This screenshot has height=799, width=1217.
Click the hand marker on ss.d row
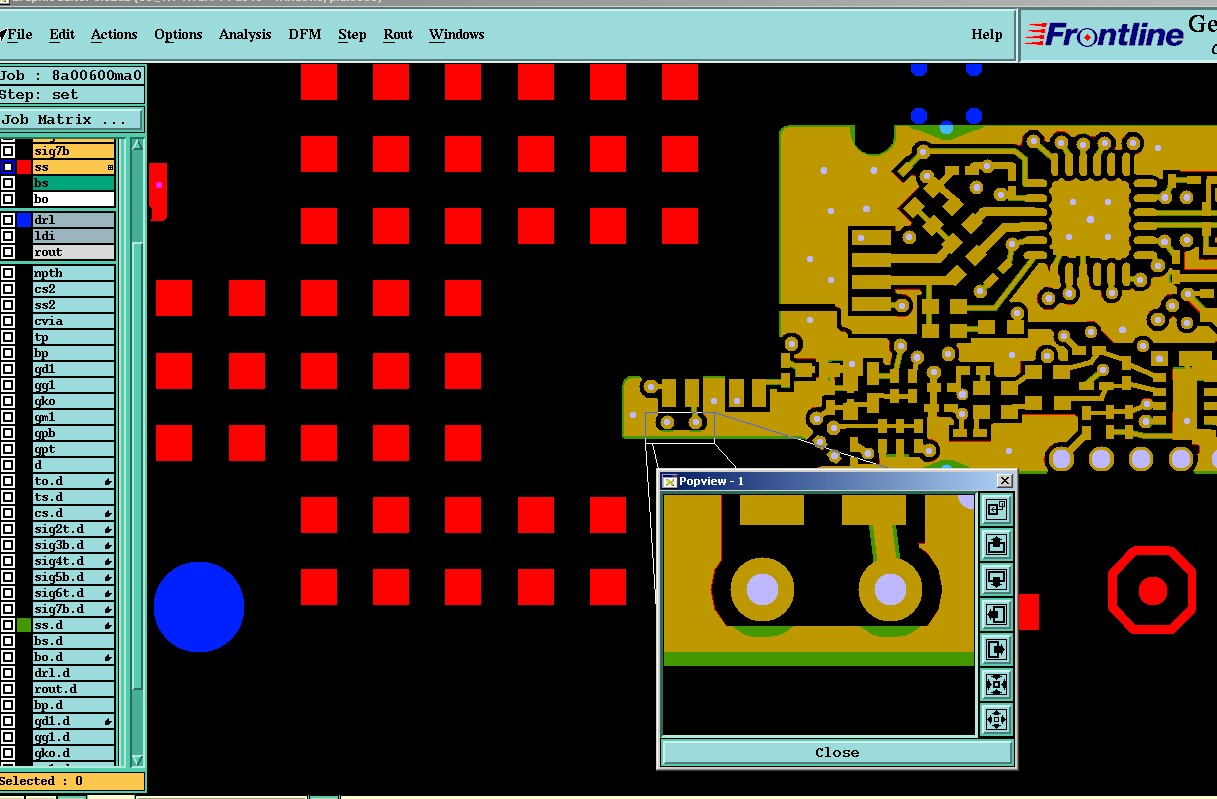pyautogui.click(x=107, y=625)
